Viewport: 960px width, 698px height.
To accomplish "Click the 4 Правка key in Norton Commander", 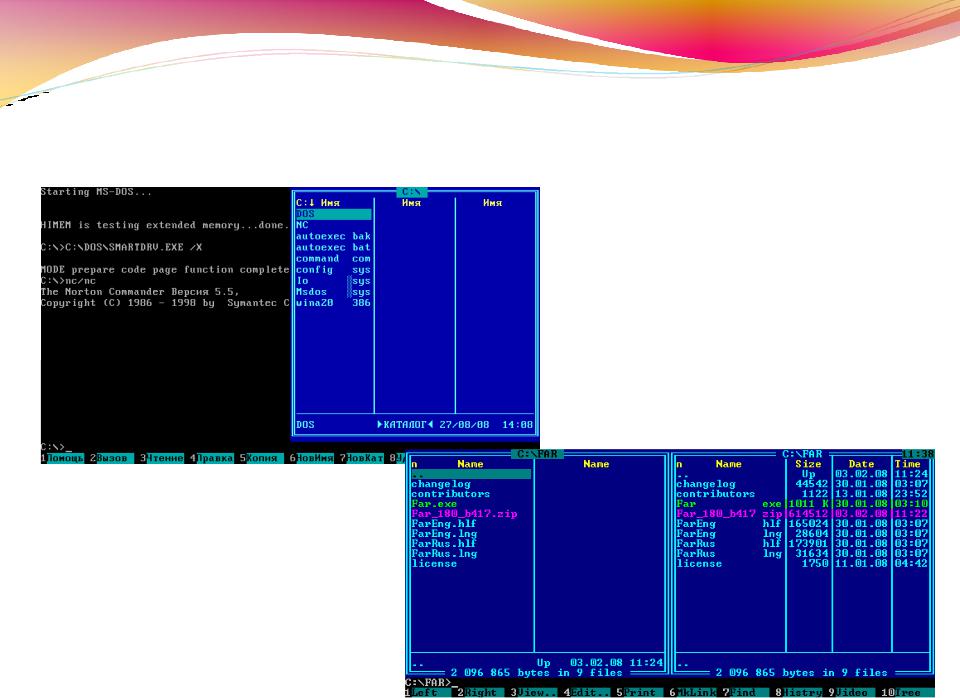I will pyautogui.click(x=211, y=458).
